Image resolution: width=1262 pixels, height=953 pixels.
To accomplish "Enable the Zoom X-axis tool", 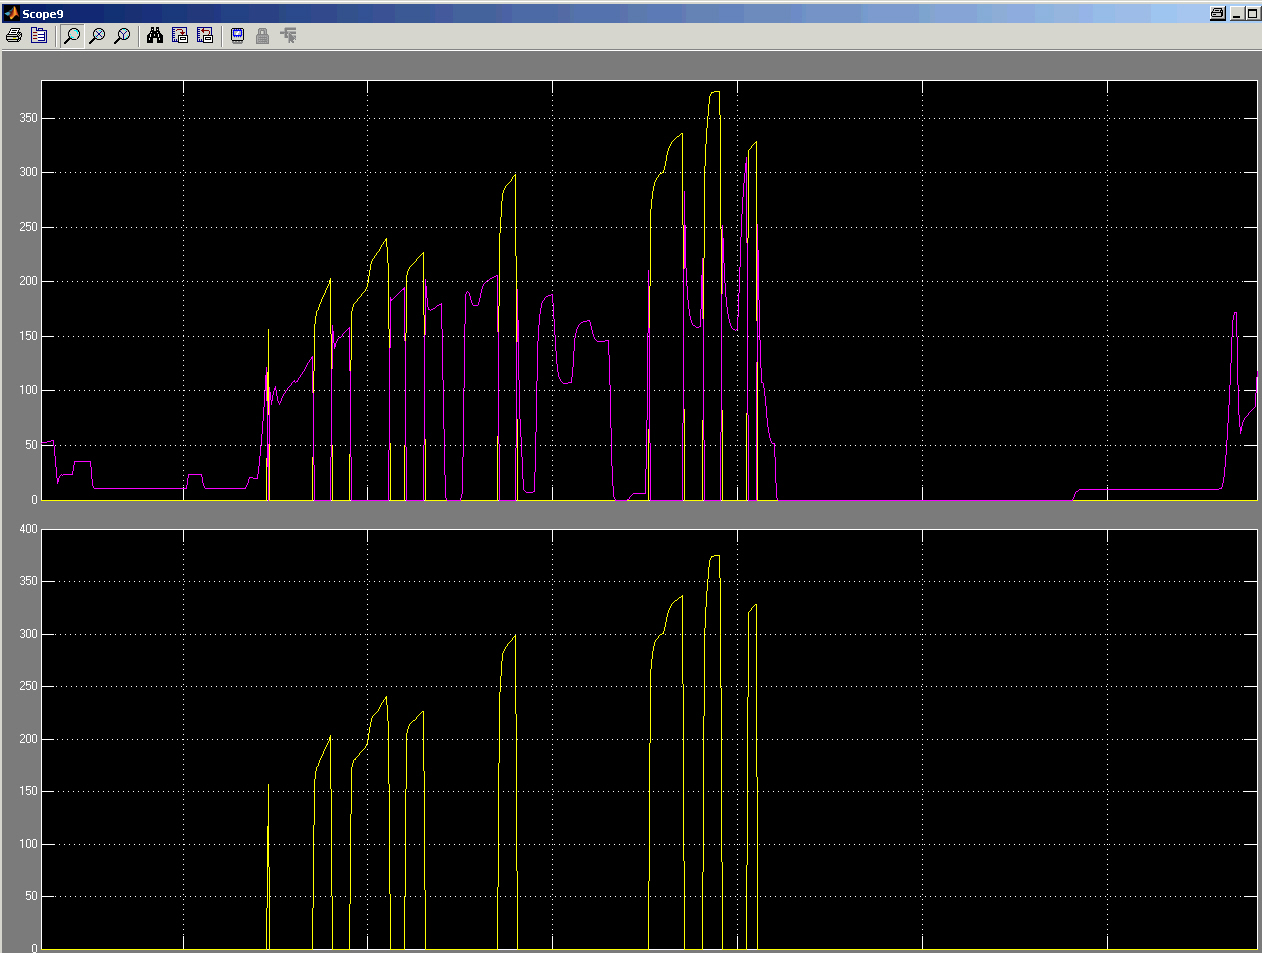I will coord(97,36).
